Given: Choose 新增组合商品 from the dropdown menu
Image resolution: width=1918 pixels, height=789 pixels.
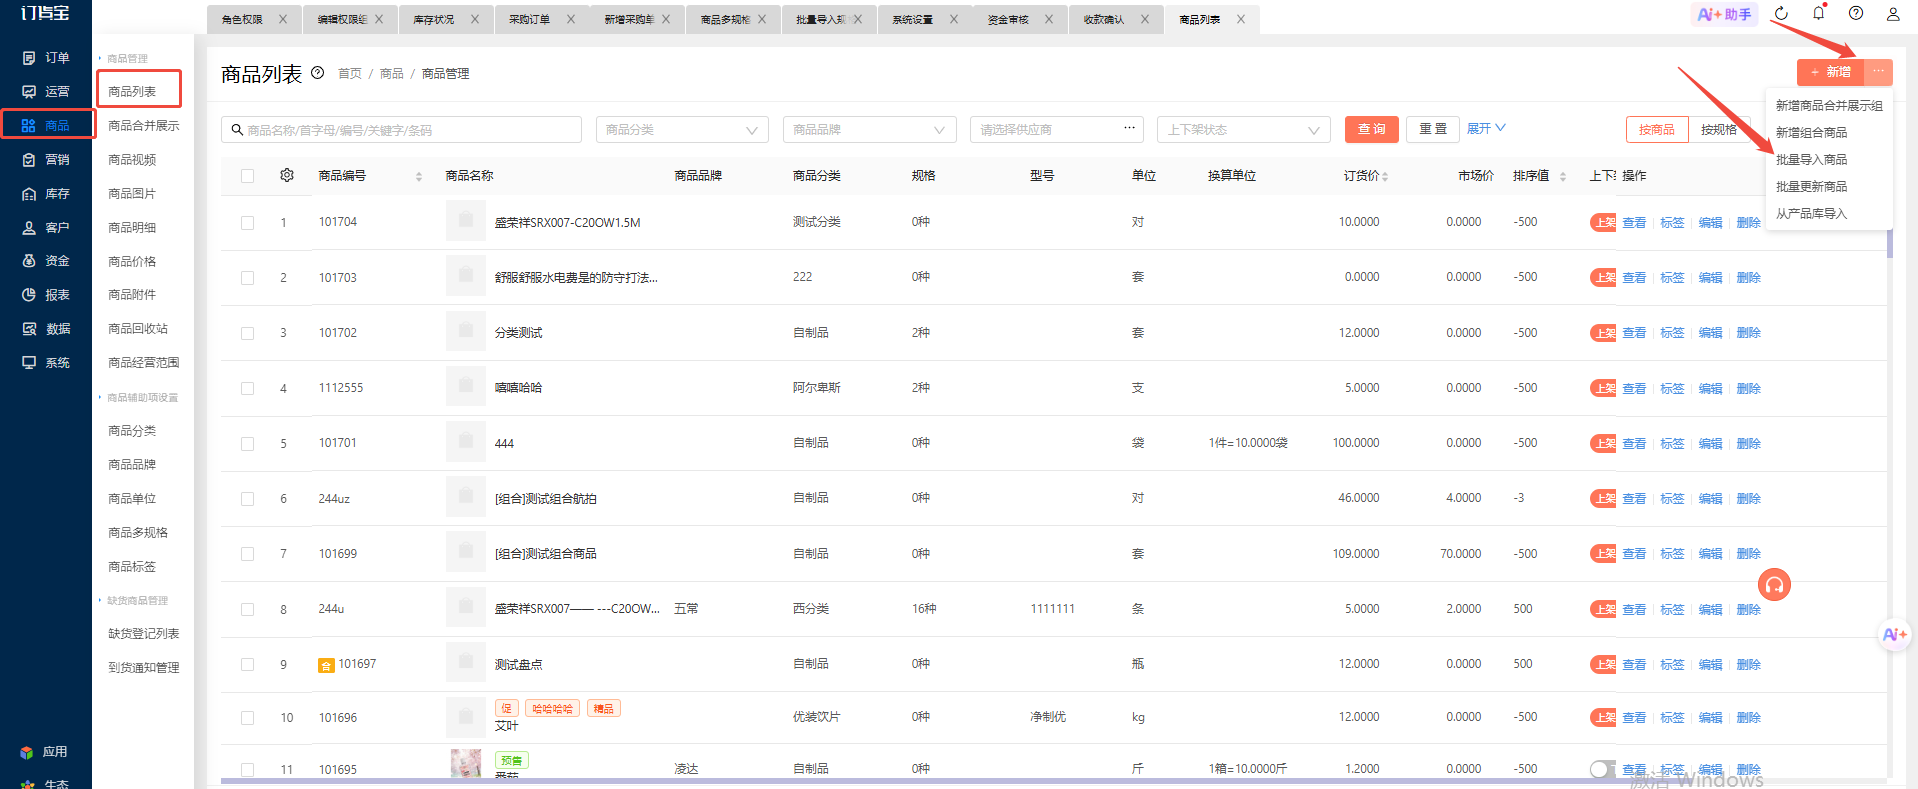Looking at the screenshot, I should [1811, 133].
